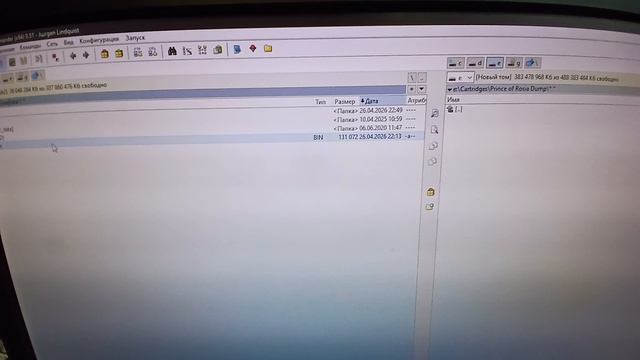The height and width of the screenshot is (360, 640).
Task: Click the vertical bar New folder icon
Action: click(430, 207)
